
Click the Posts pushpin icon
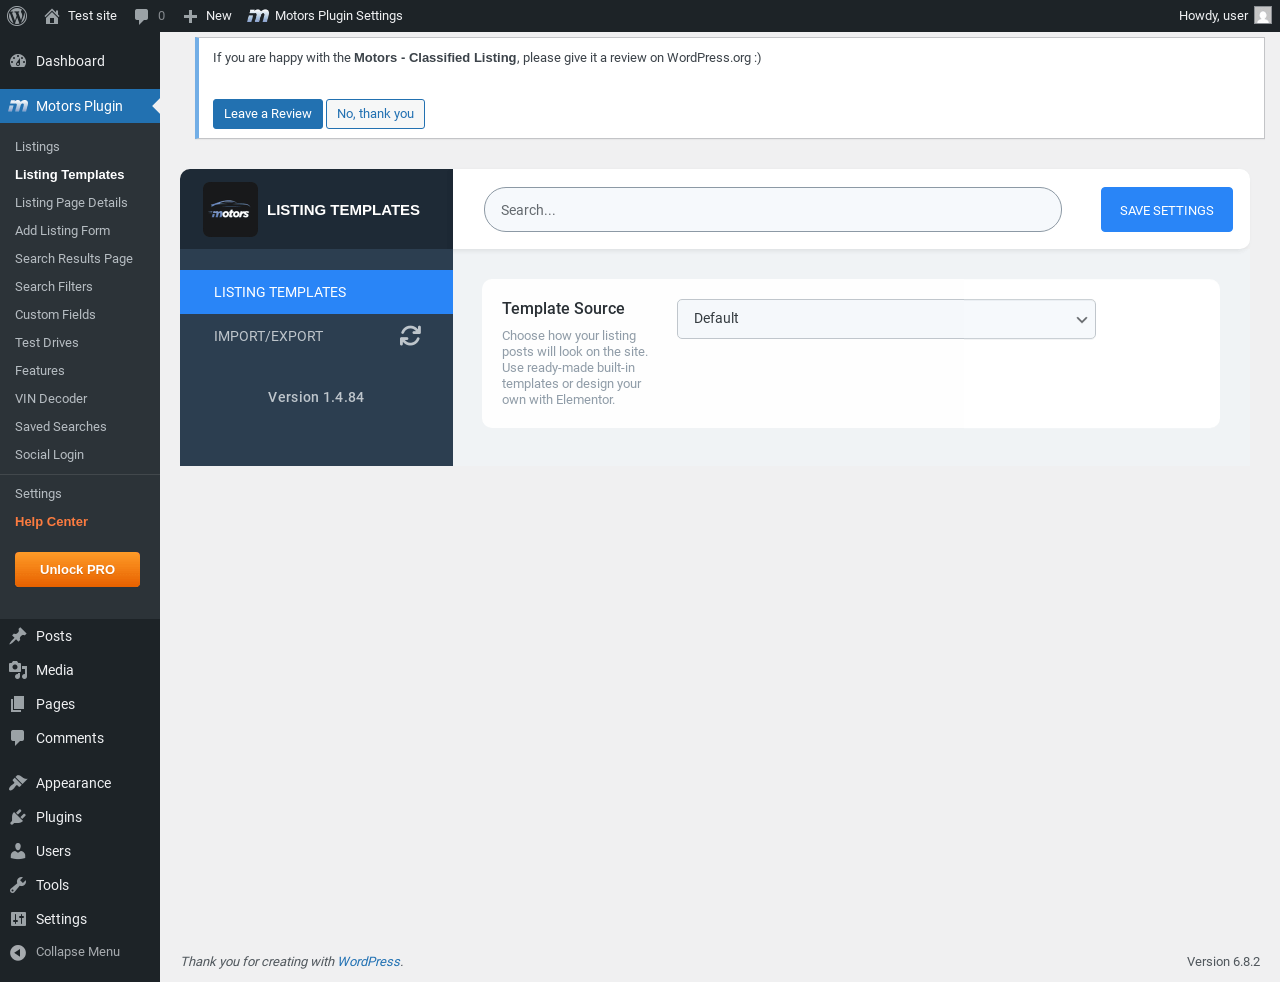coord(18,636)
